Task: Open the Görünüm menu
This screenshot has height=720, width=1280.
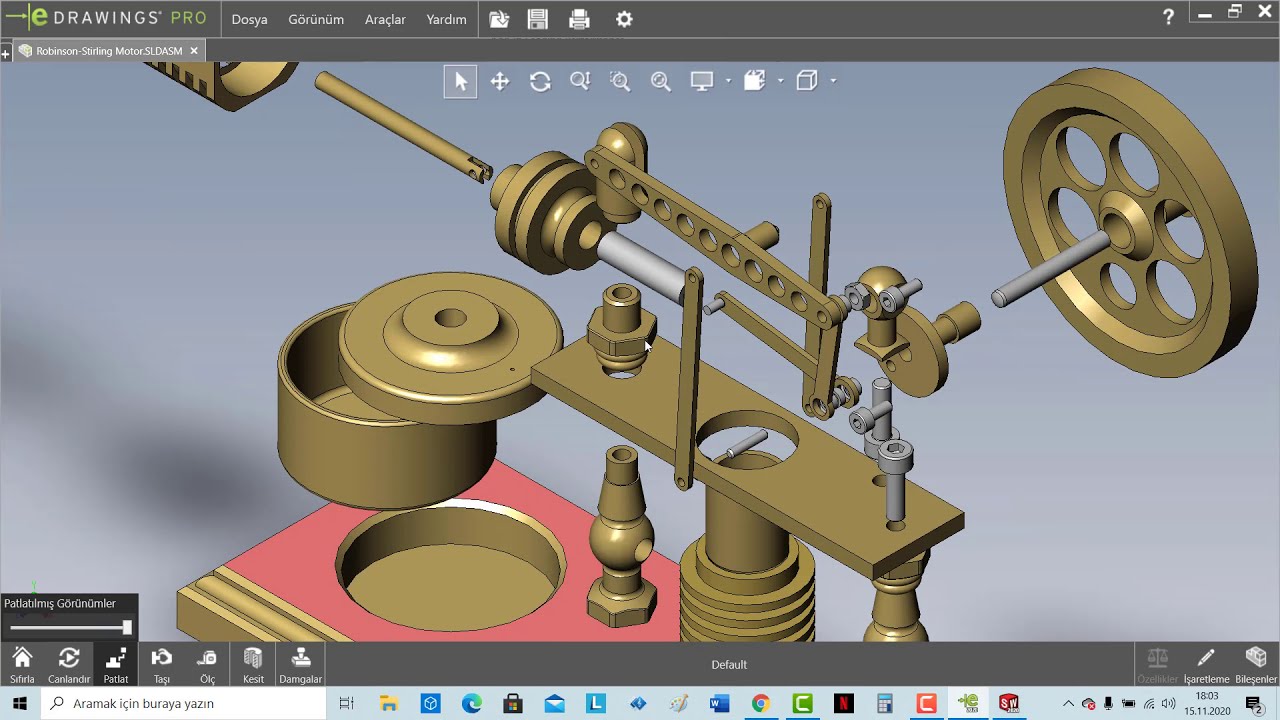Action: [316, 19]
